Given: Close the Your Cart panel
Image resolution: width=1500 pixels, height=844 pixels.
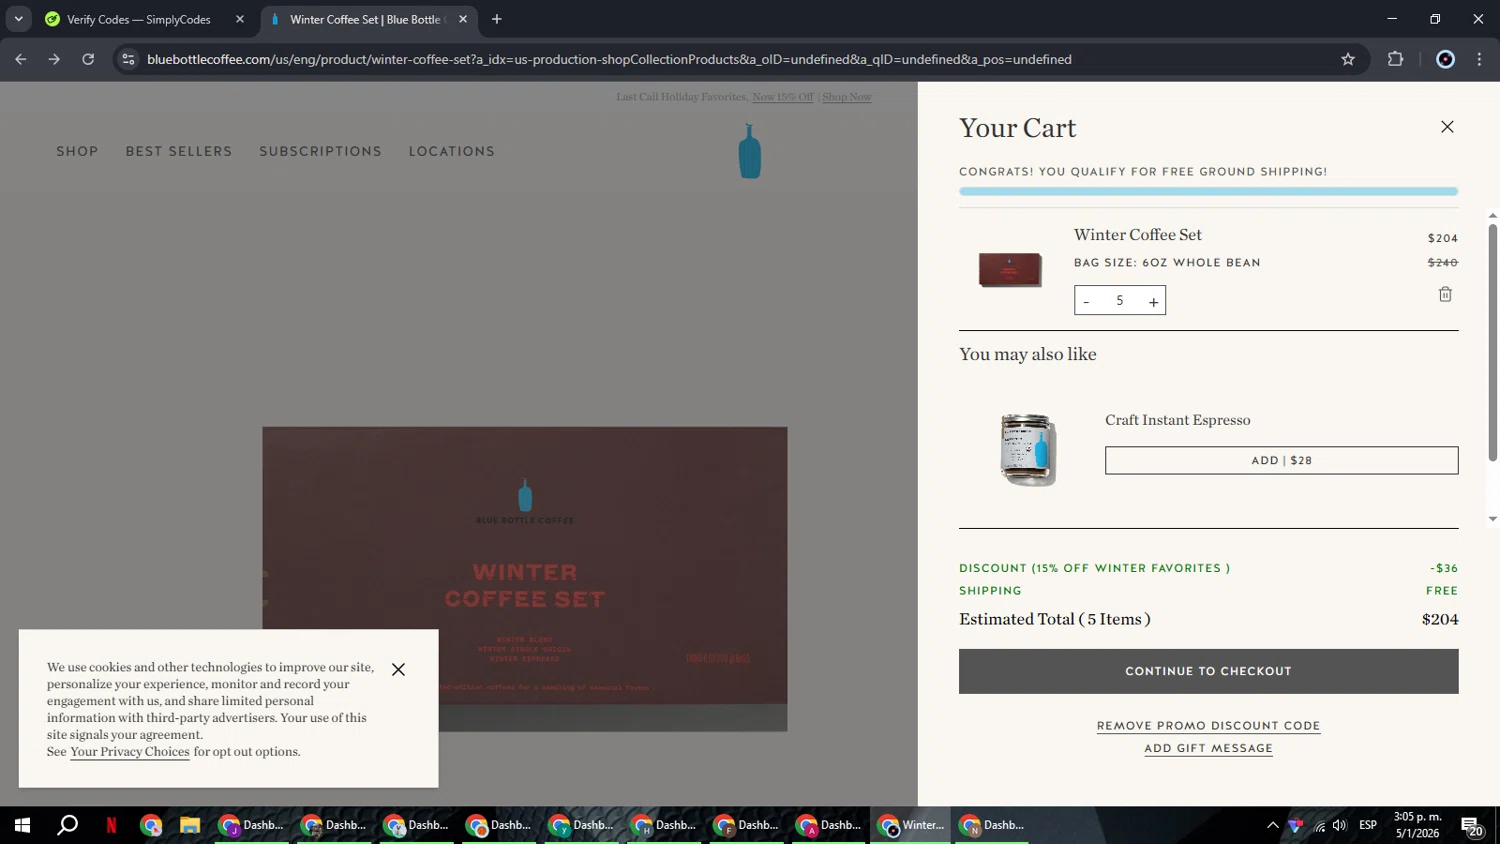Looking at the screenshot, I should 1447,127.
